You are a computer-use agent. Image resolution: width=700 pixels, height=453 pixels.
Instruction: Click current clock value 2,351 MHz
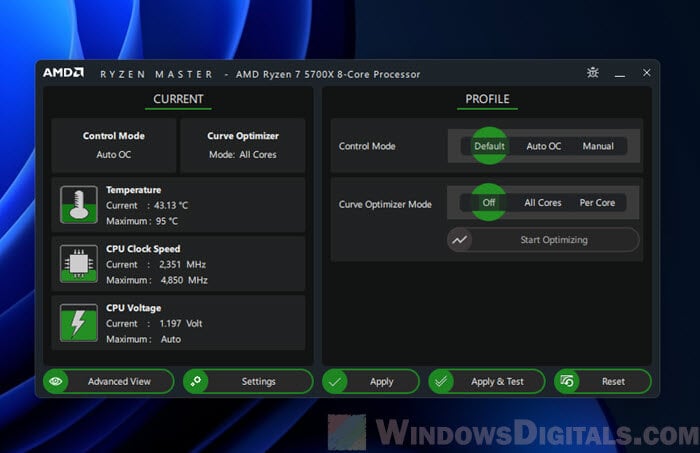point(183,264)
